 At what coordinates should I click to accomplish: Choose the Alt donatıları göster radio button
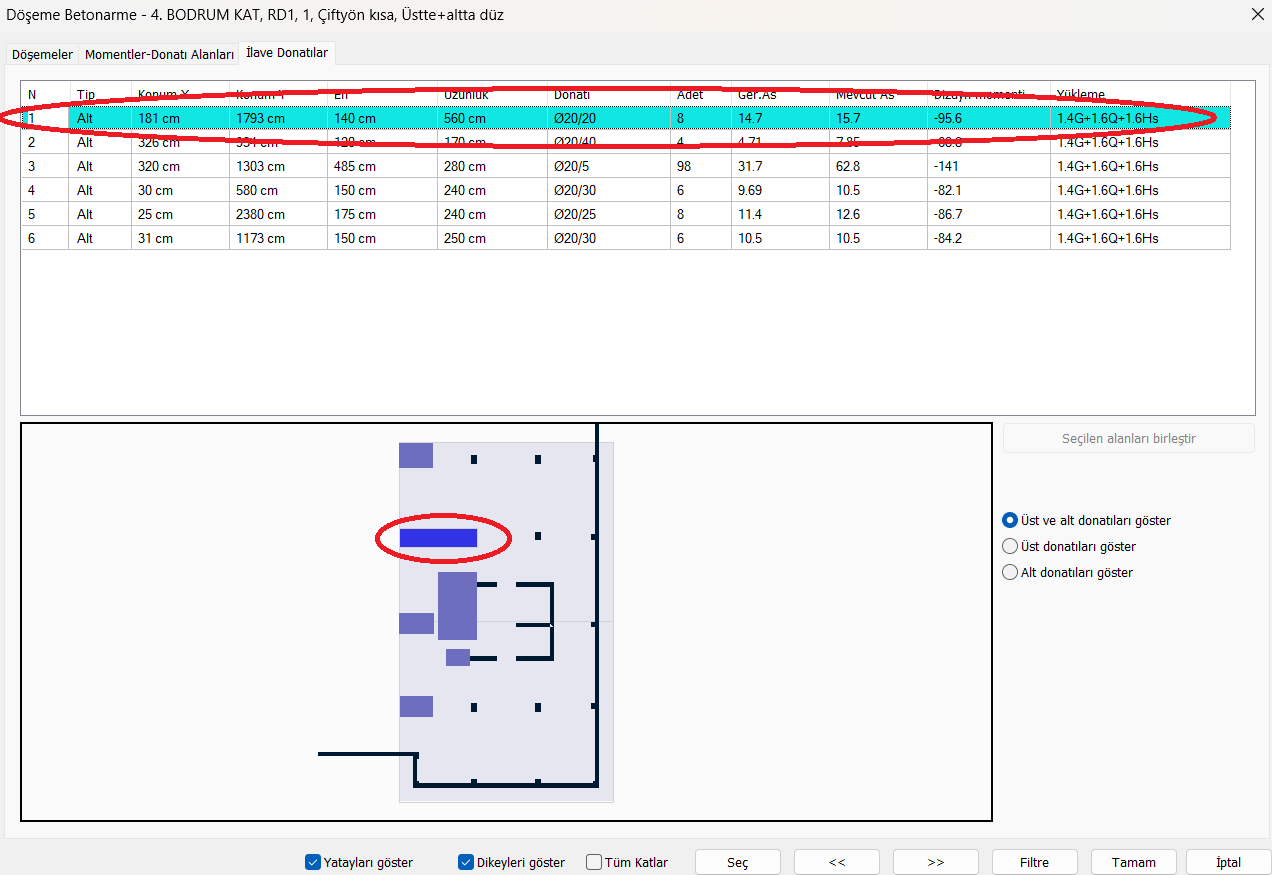pyautogui.click(x=1010, y=572)
